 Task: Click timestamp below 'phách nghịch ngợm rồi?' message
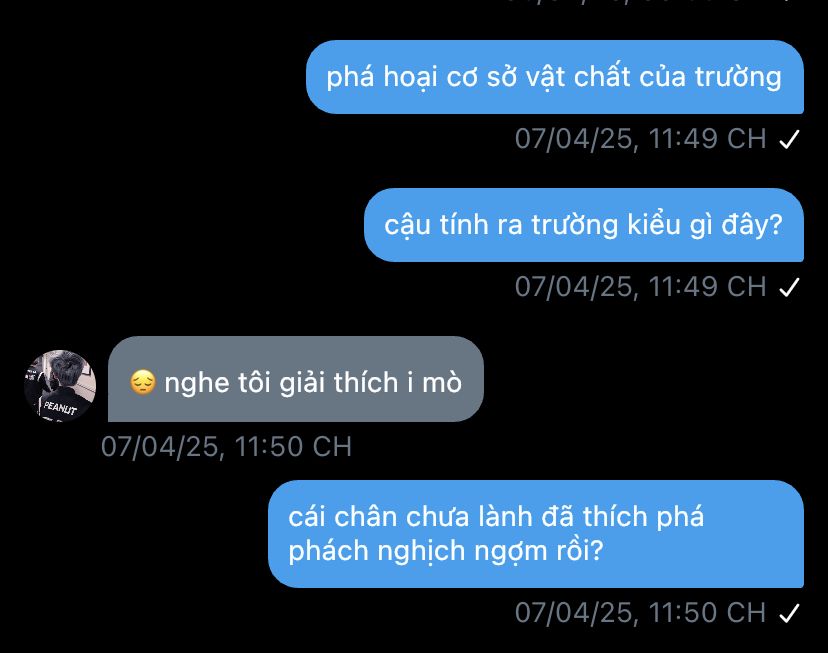pos(641,613)
